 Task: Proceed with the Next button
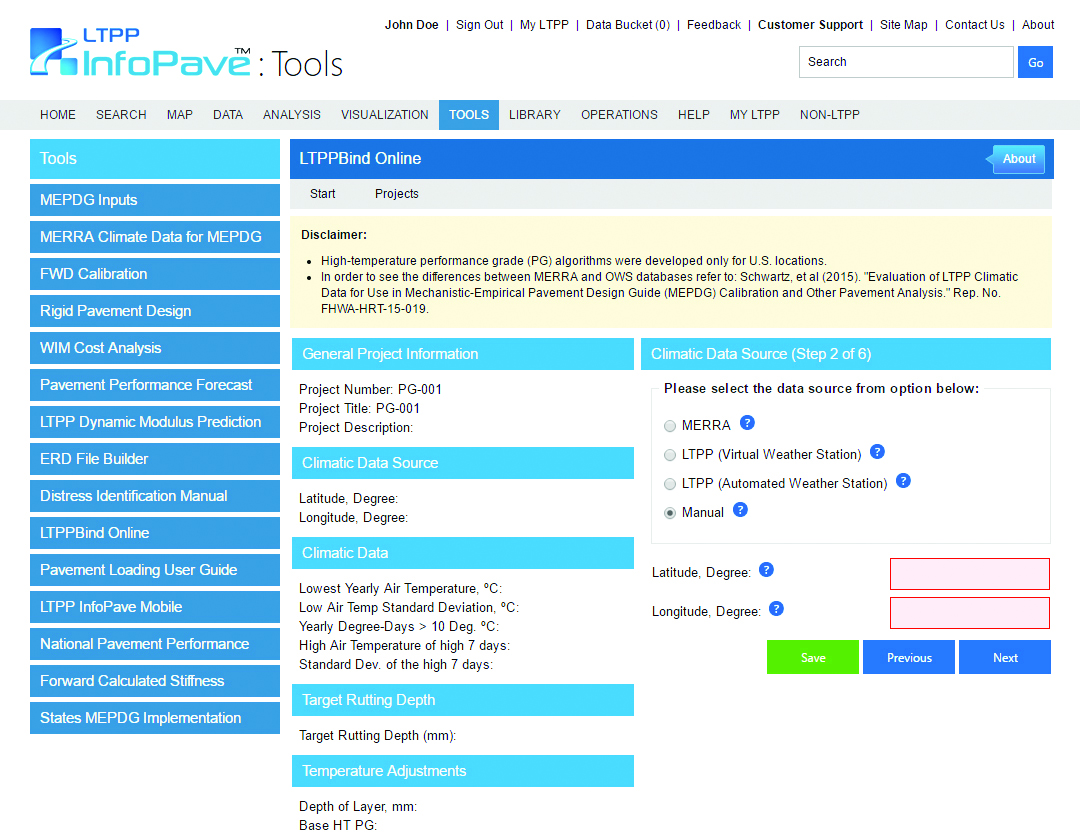(1005, 657)
